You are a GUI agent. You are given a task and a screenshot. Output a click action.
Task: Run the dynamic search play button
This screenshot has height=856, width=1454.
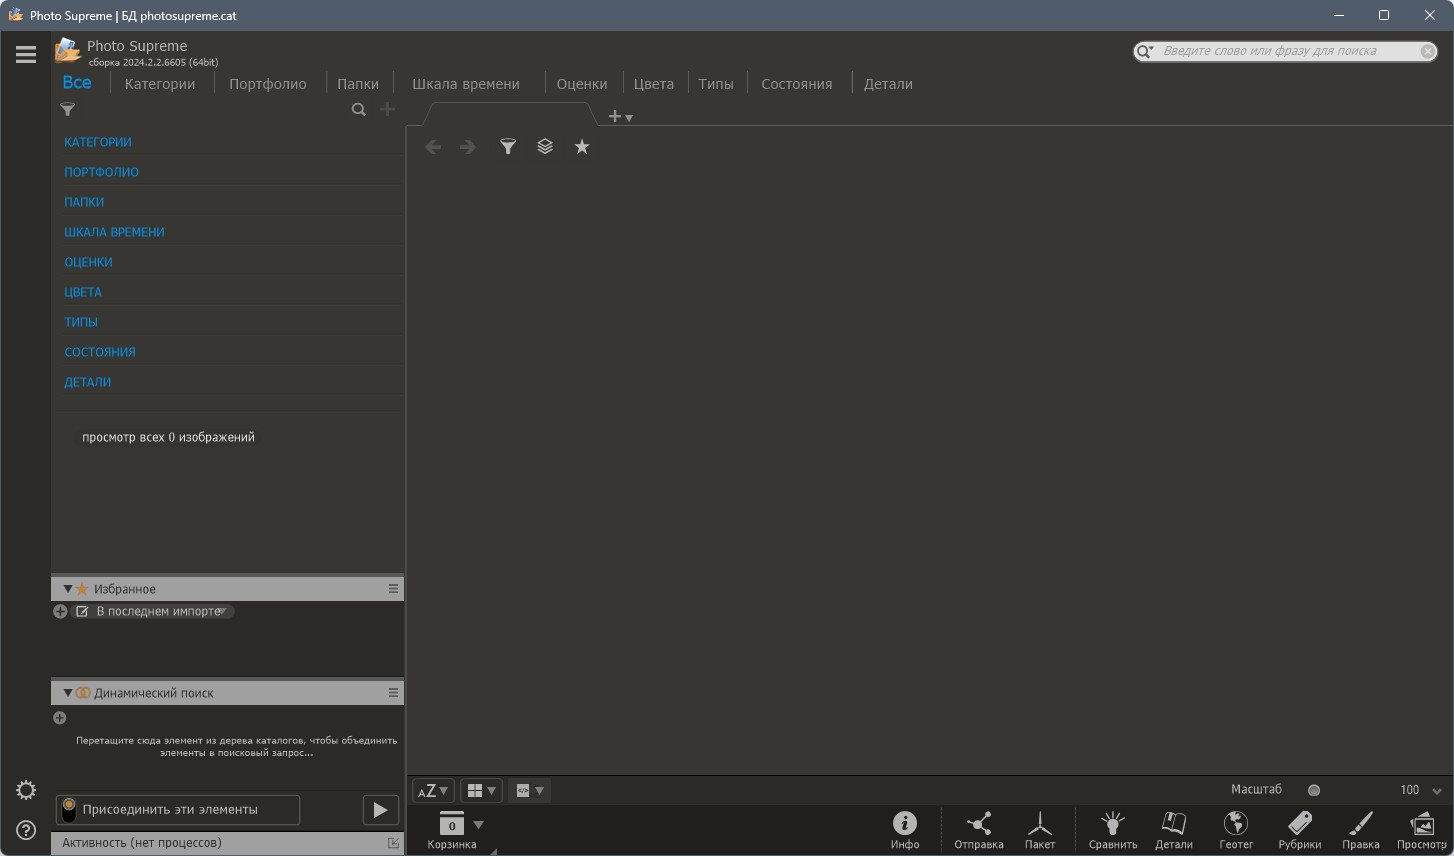point(380,810)
